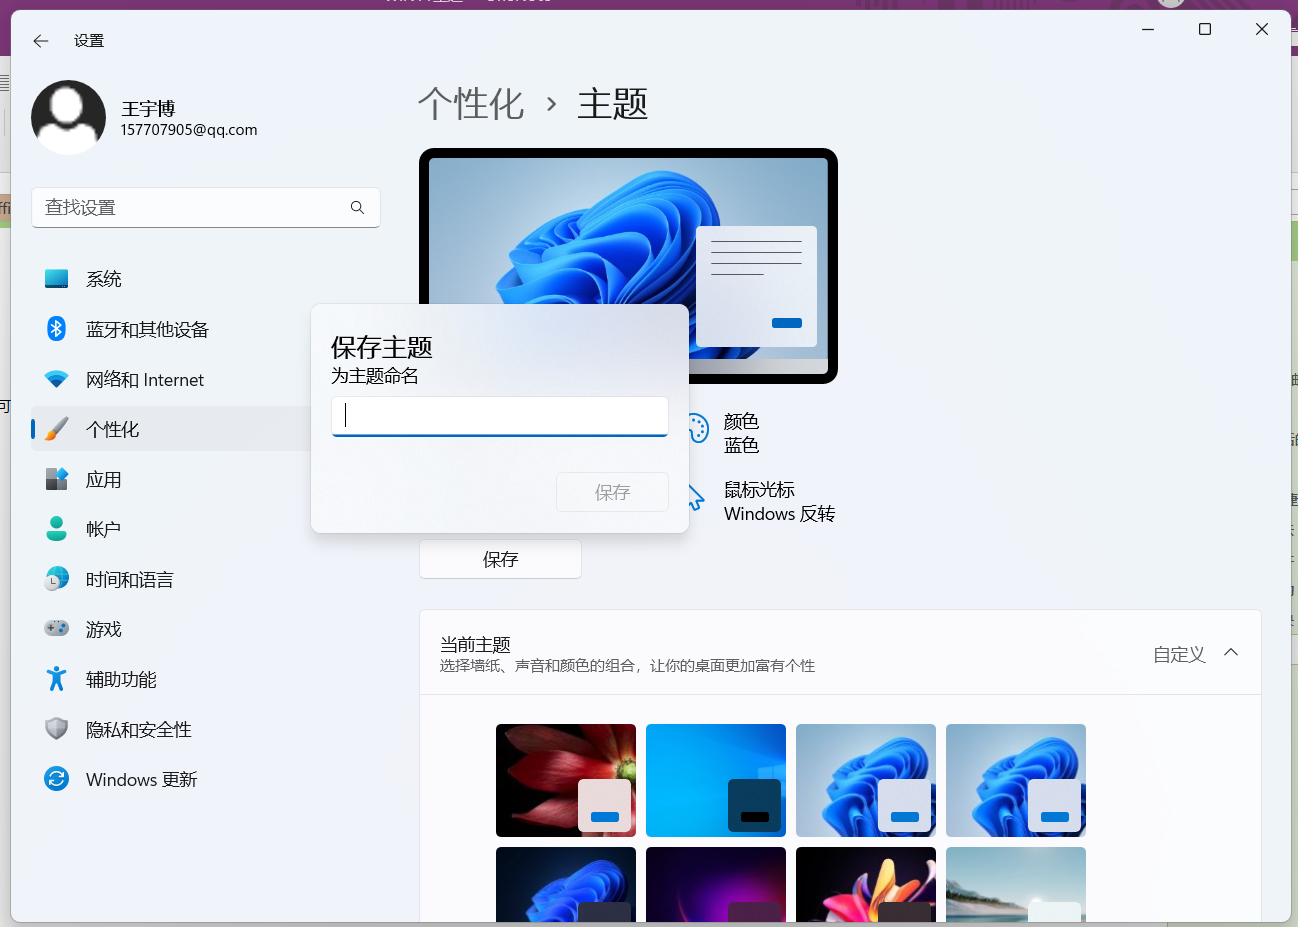Screen dimensions: 1298x927
Task: Click the 保存主题 dialog title
Action: 382,347
